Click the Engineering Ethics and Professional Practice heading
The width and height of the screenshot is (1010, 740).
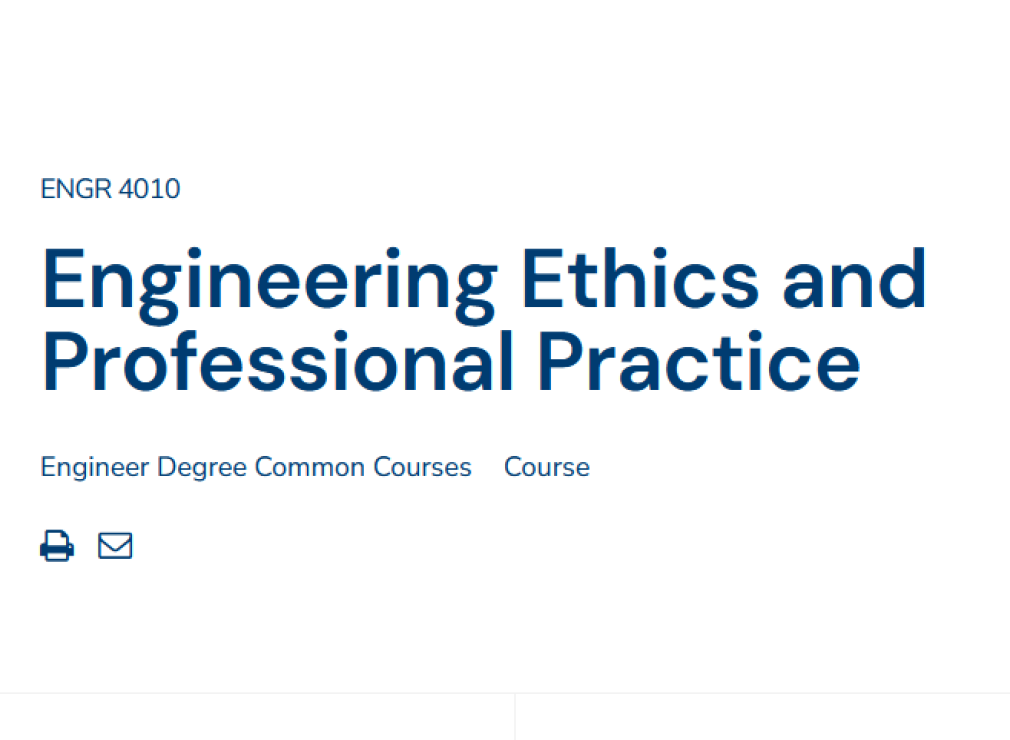click(x=484, y=319)
